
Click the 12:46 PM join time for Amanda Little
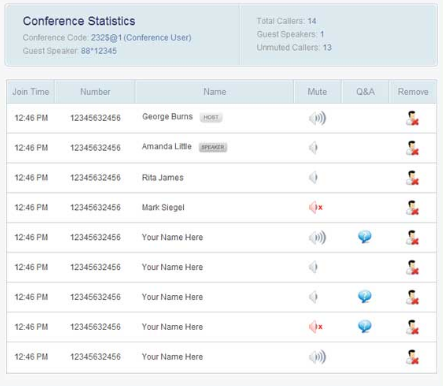(x=31, y=148)
